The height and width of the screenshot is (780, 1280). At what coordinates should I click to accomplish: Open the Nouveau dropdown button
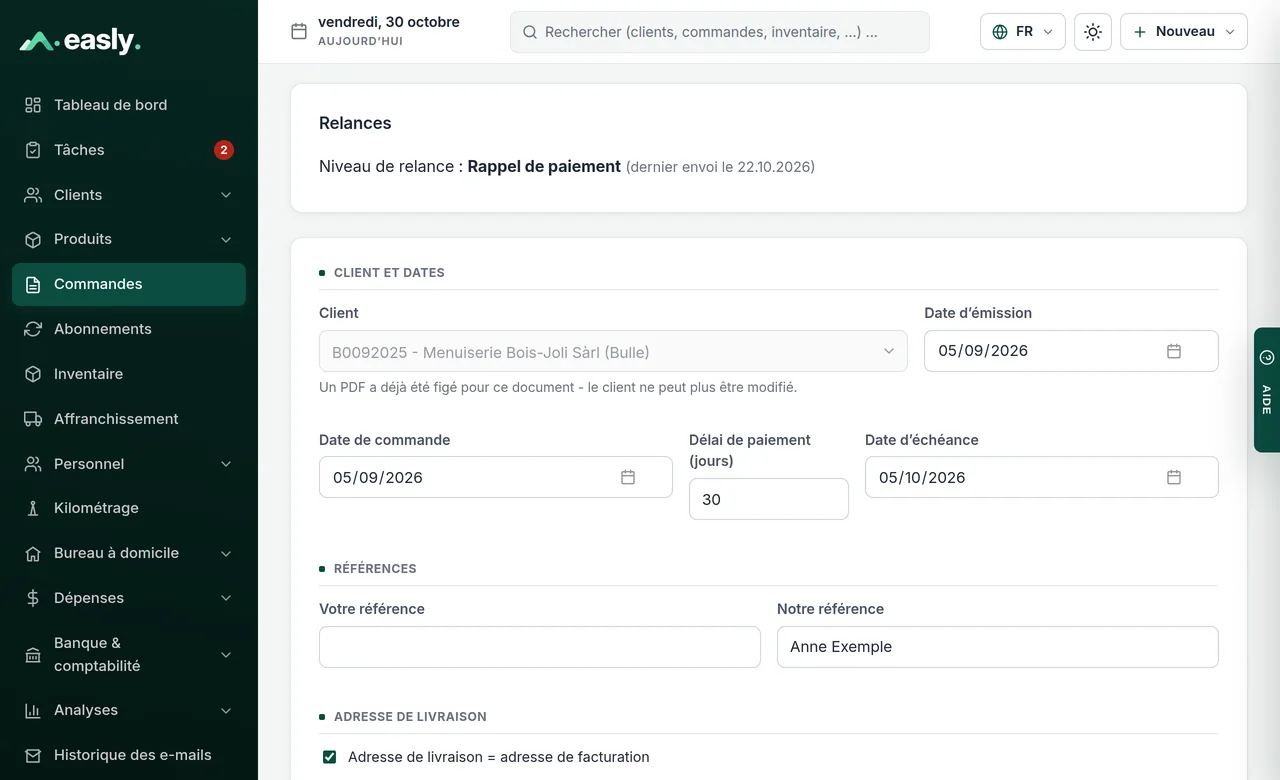pyautogui.click(x=1184, y=32)
